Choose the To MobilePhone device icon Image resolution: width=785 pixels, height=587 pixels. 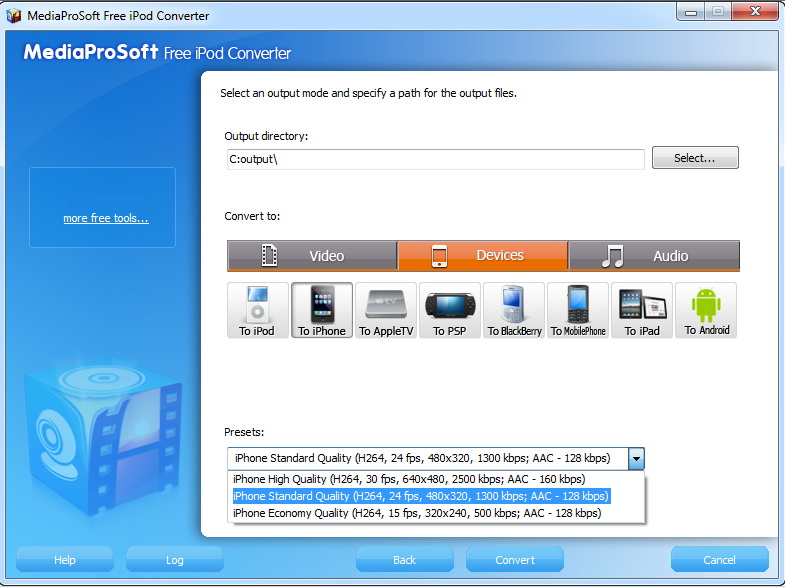tap(578, 310)
